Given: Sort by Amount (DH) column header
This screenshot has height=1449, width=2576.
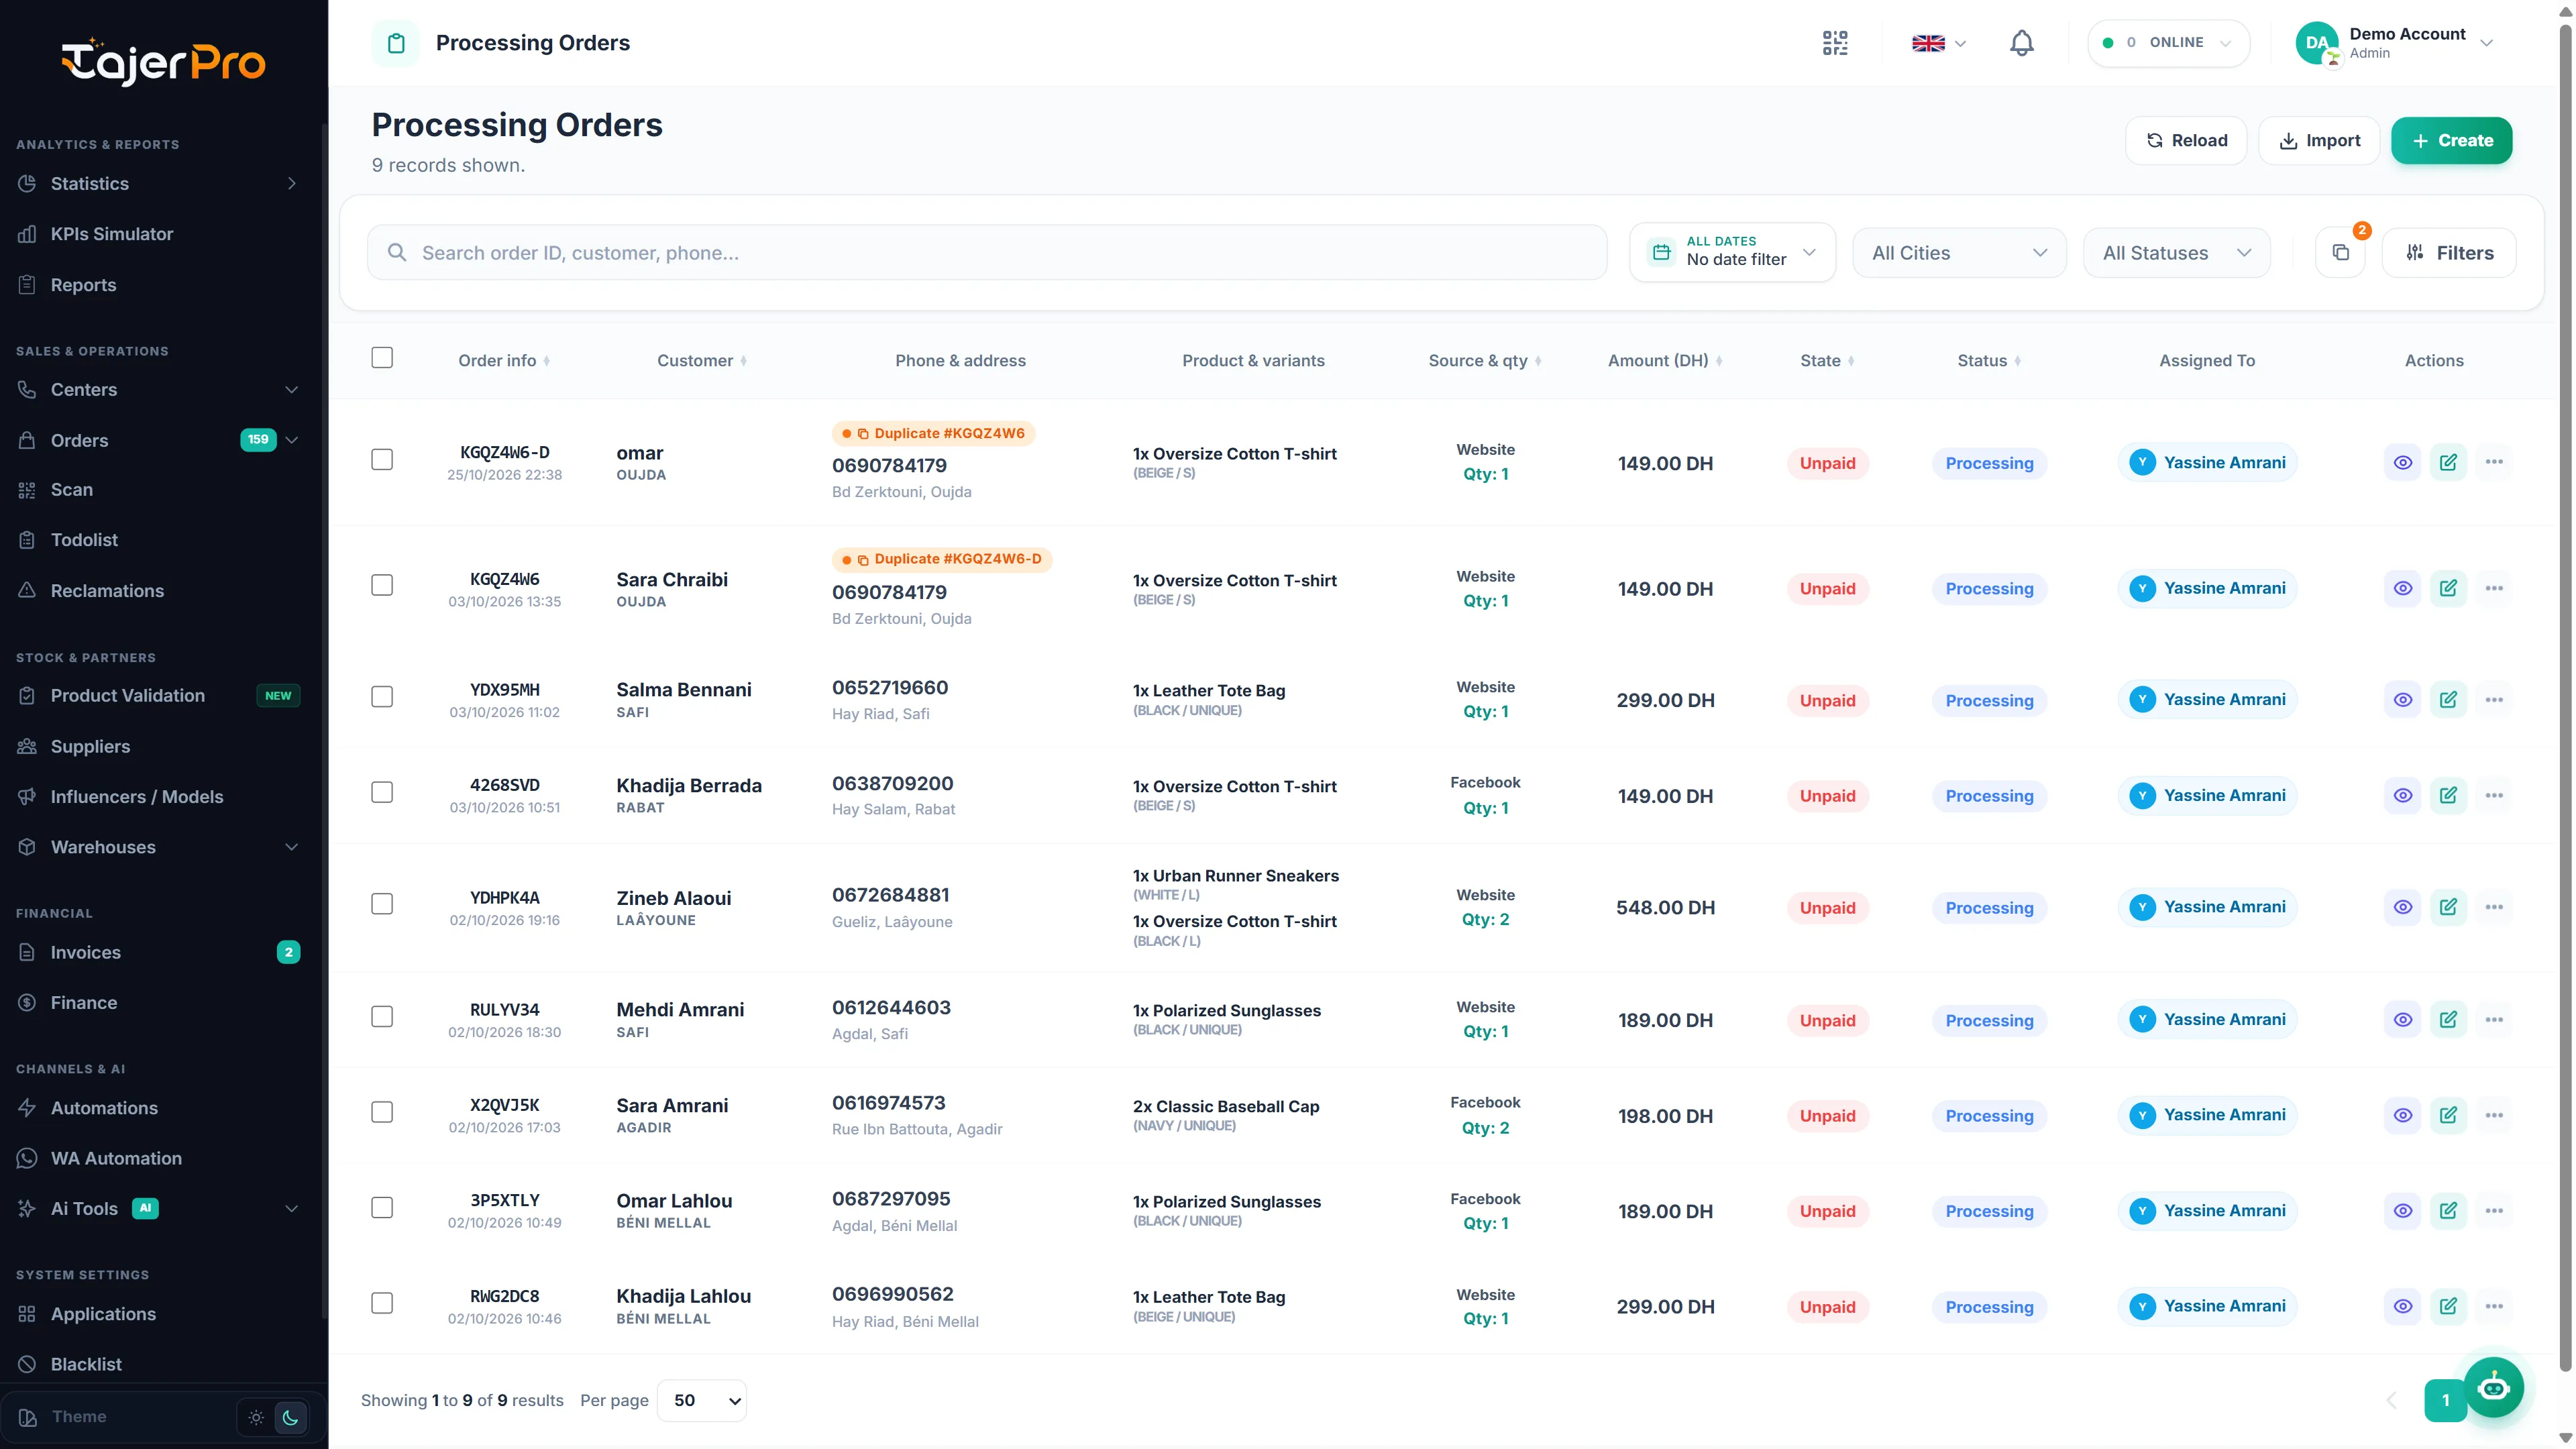Looking at the screenshot, I should pyautogui.click(x=1665, y=360).
